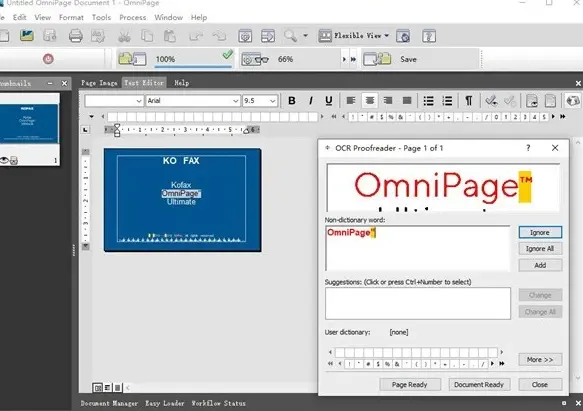This screenshot has height=411, width=583.
Task: Click the globe icon at toolbar end
Action: pos(573,100)
